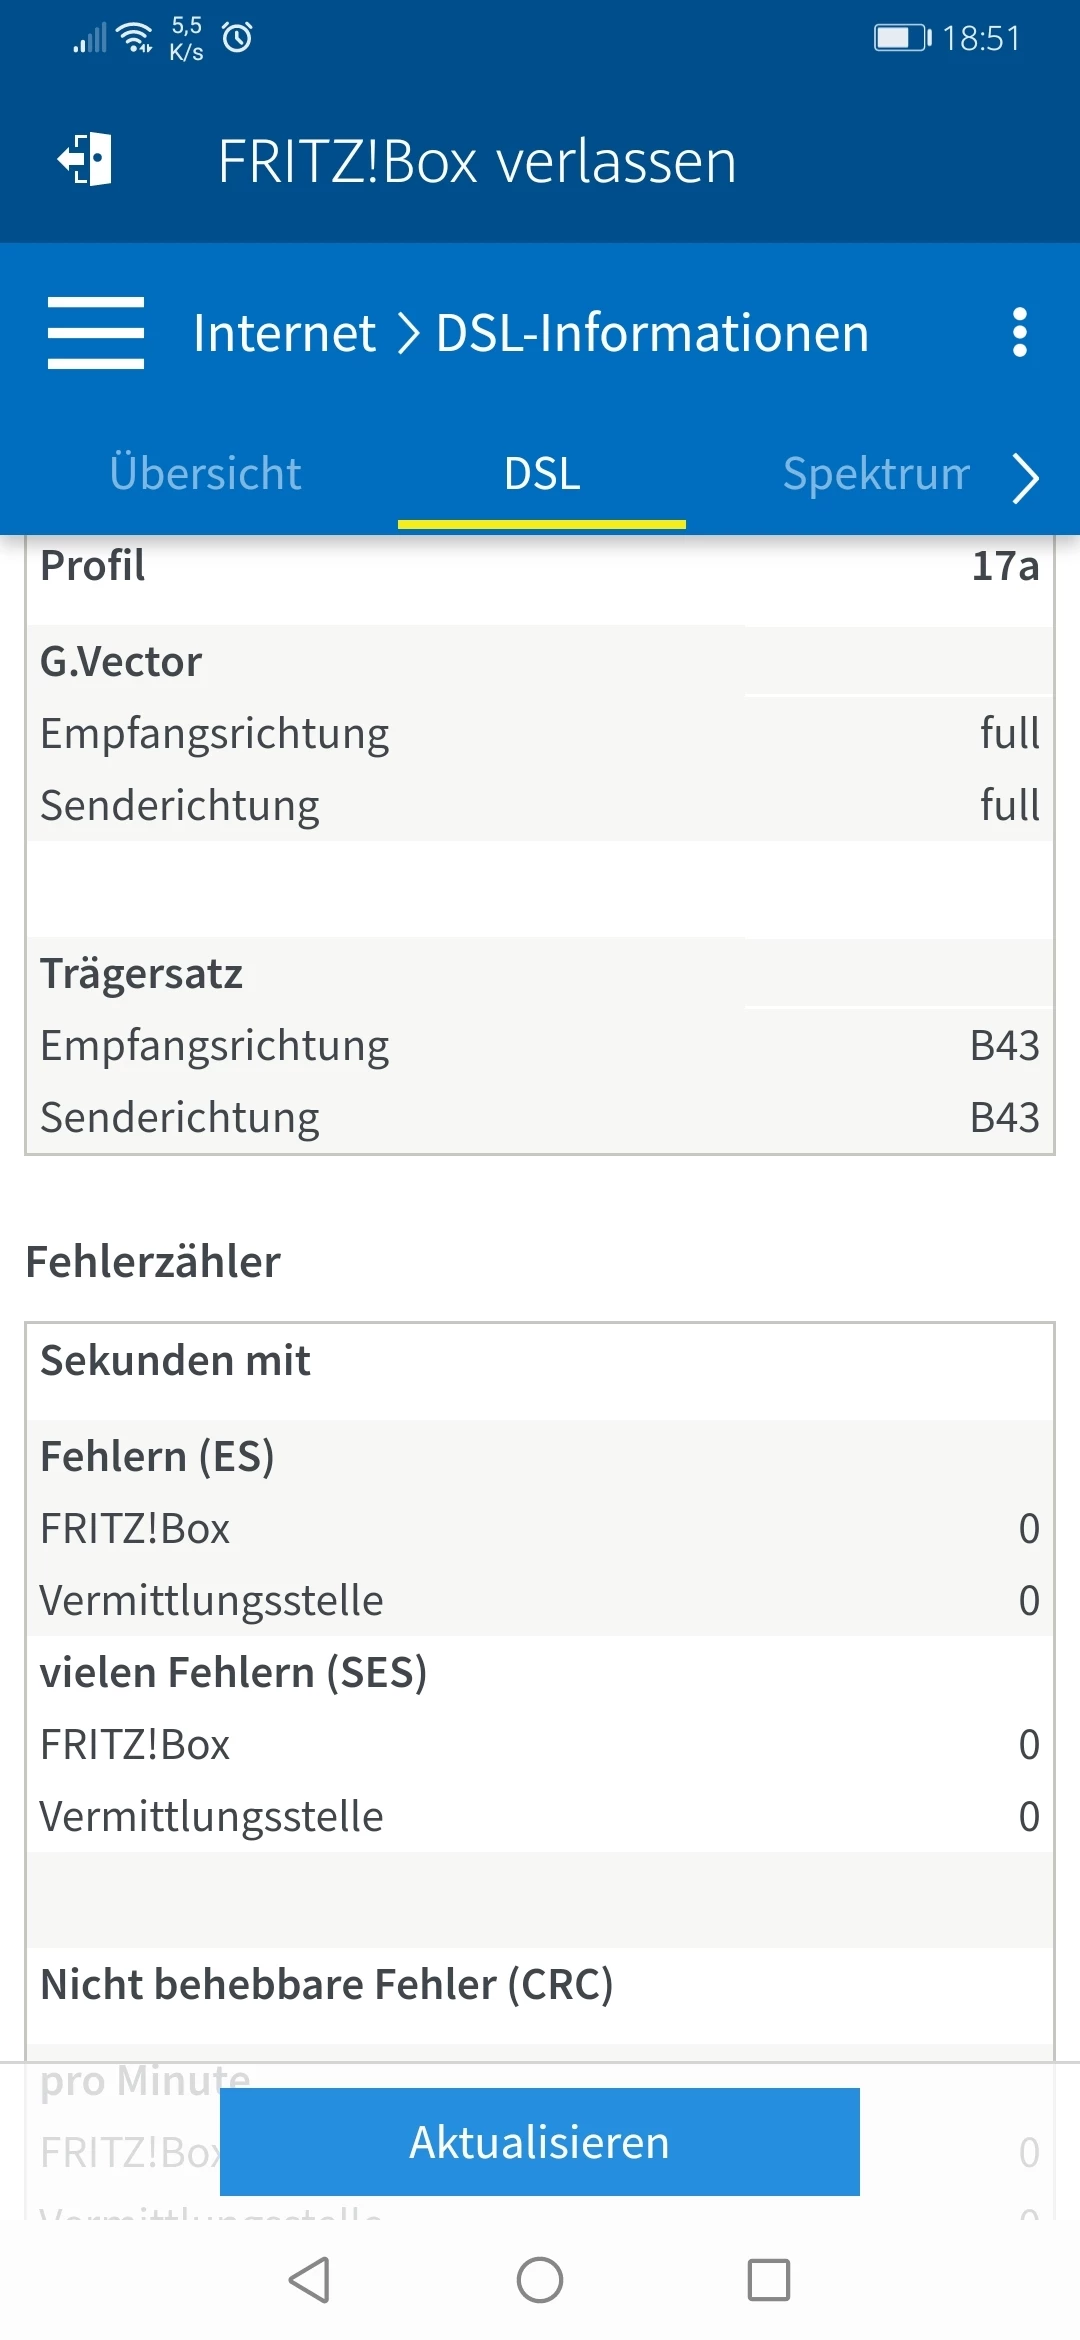Tap the Profil 17a row
The image size is (1080, 2340).
point(540,566)
